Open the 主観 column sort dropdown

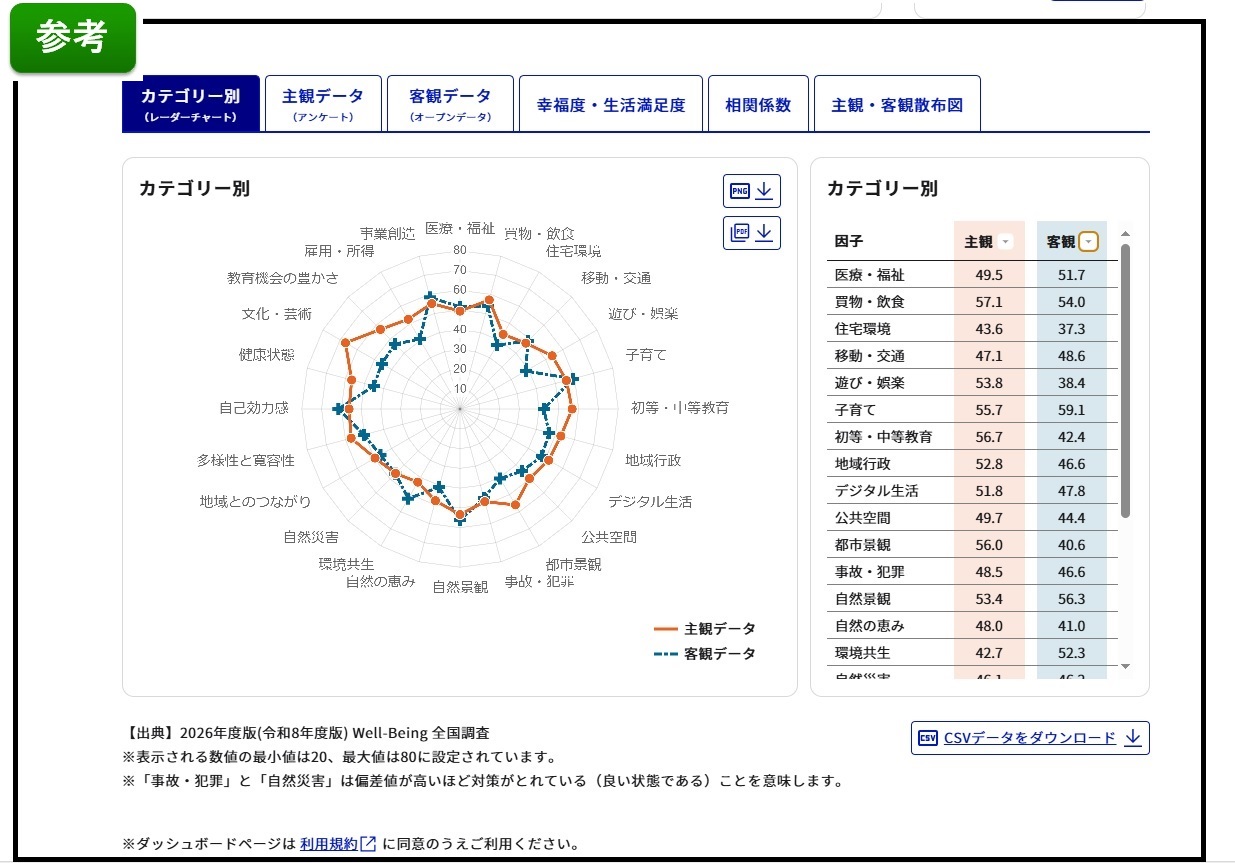[x=1006, y=242]
